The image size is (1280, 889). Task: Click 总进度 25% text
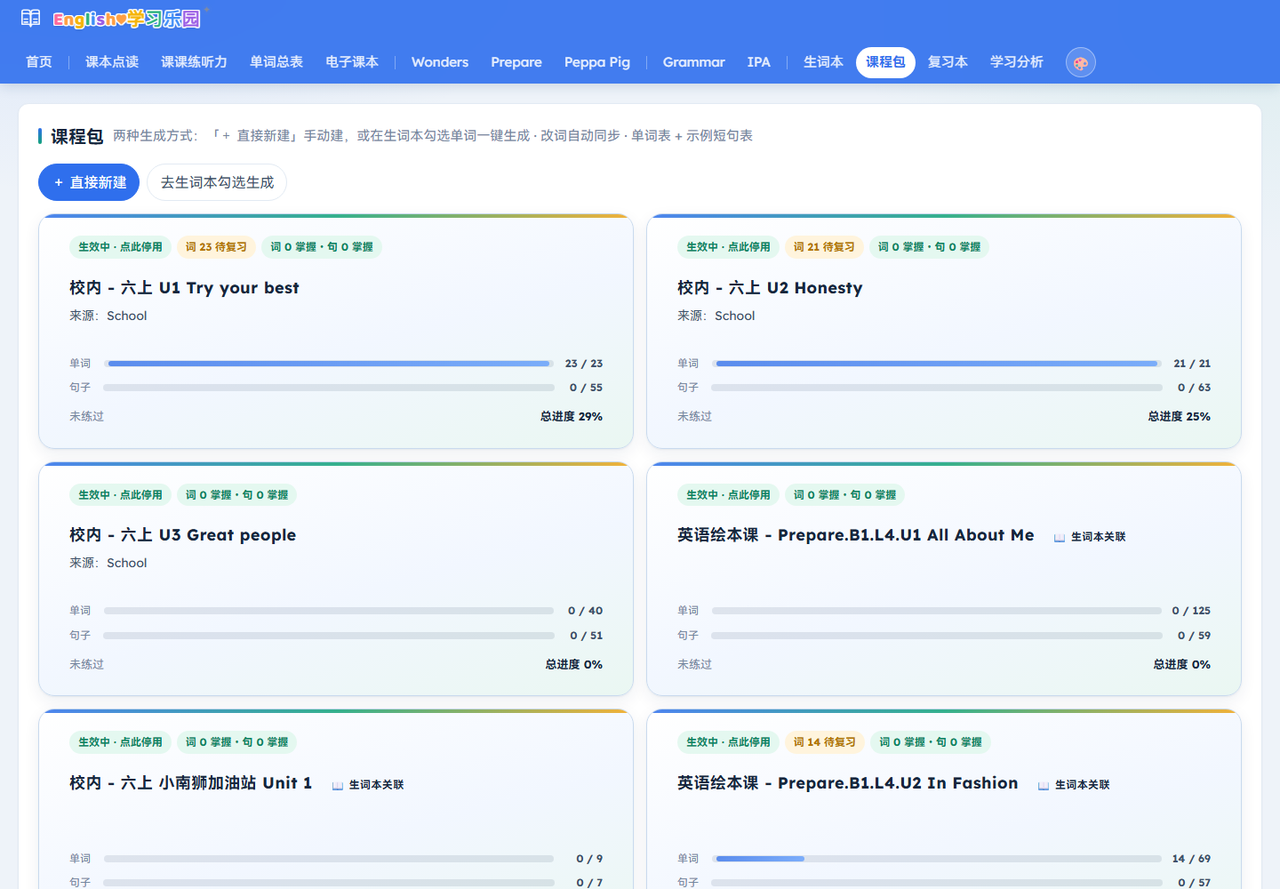coord(1179,416)
